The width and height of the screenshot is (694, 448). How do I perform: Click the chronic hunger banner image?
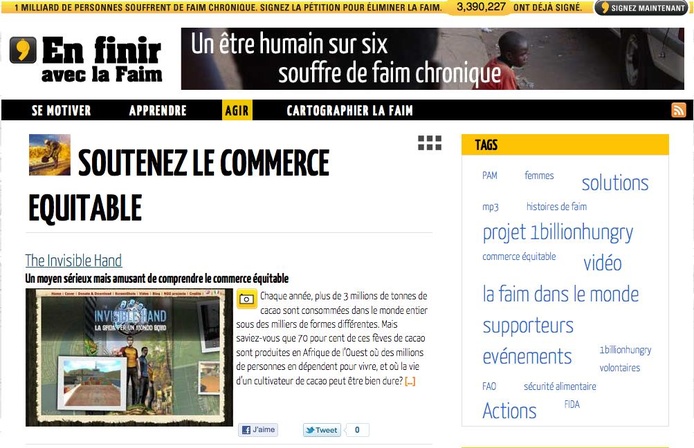[432, 59]
